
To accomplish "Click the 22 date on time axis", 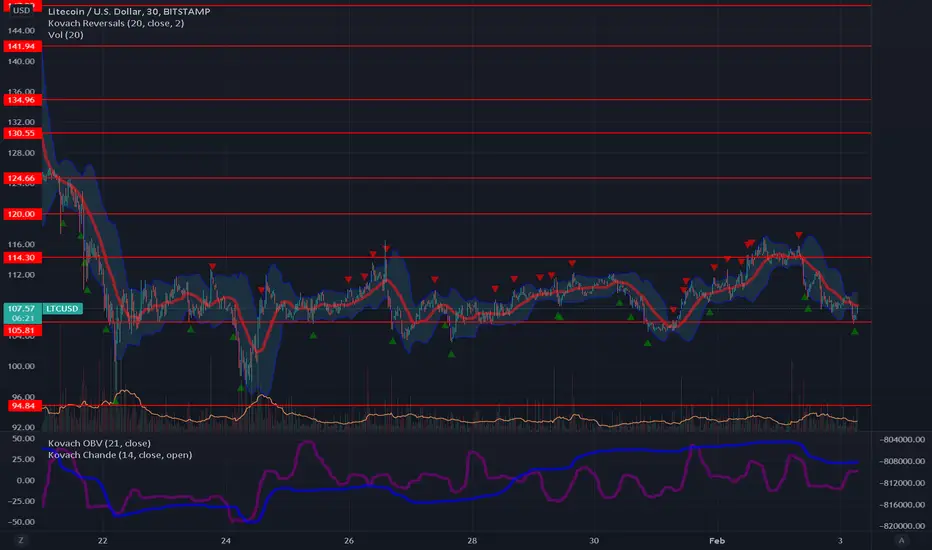I will pyautogui.click(x=103, y=540).
